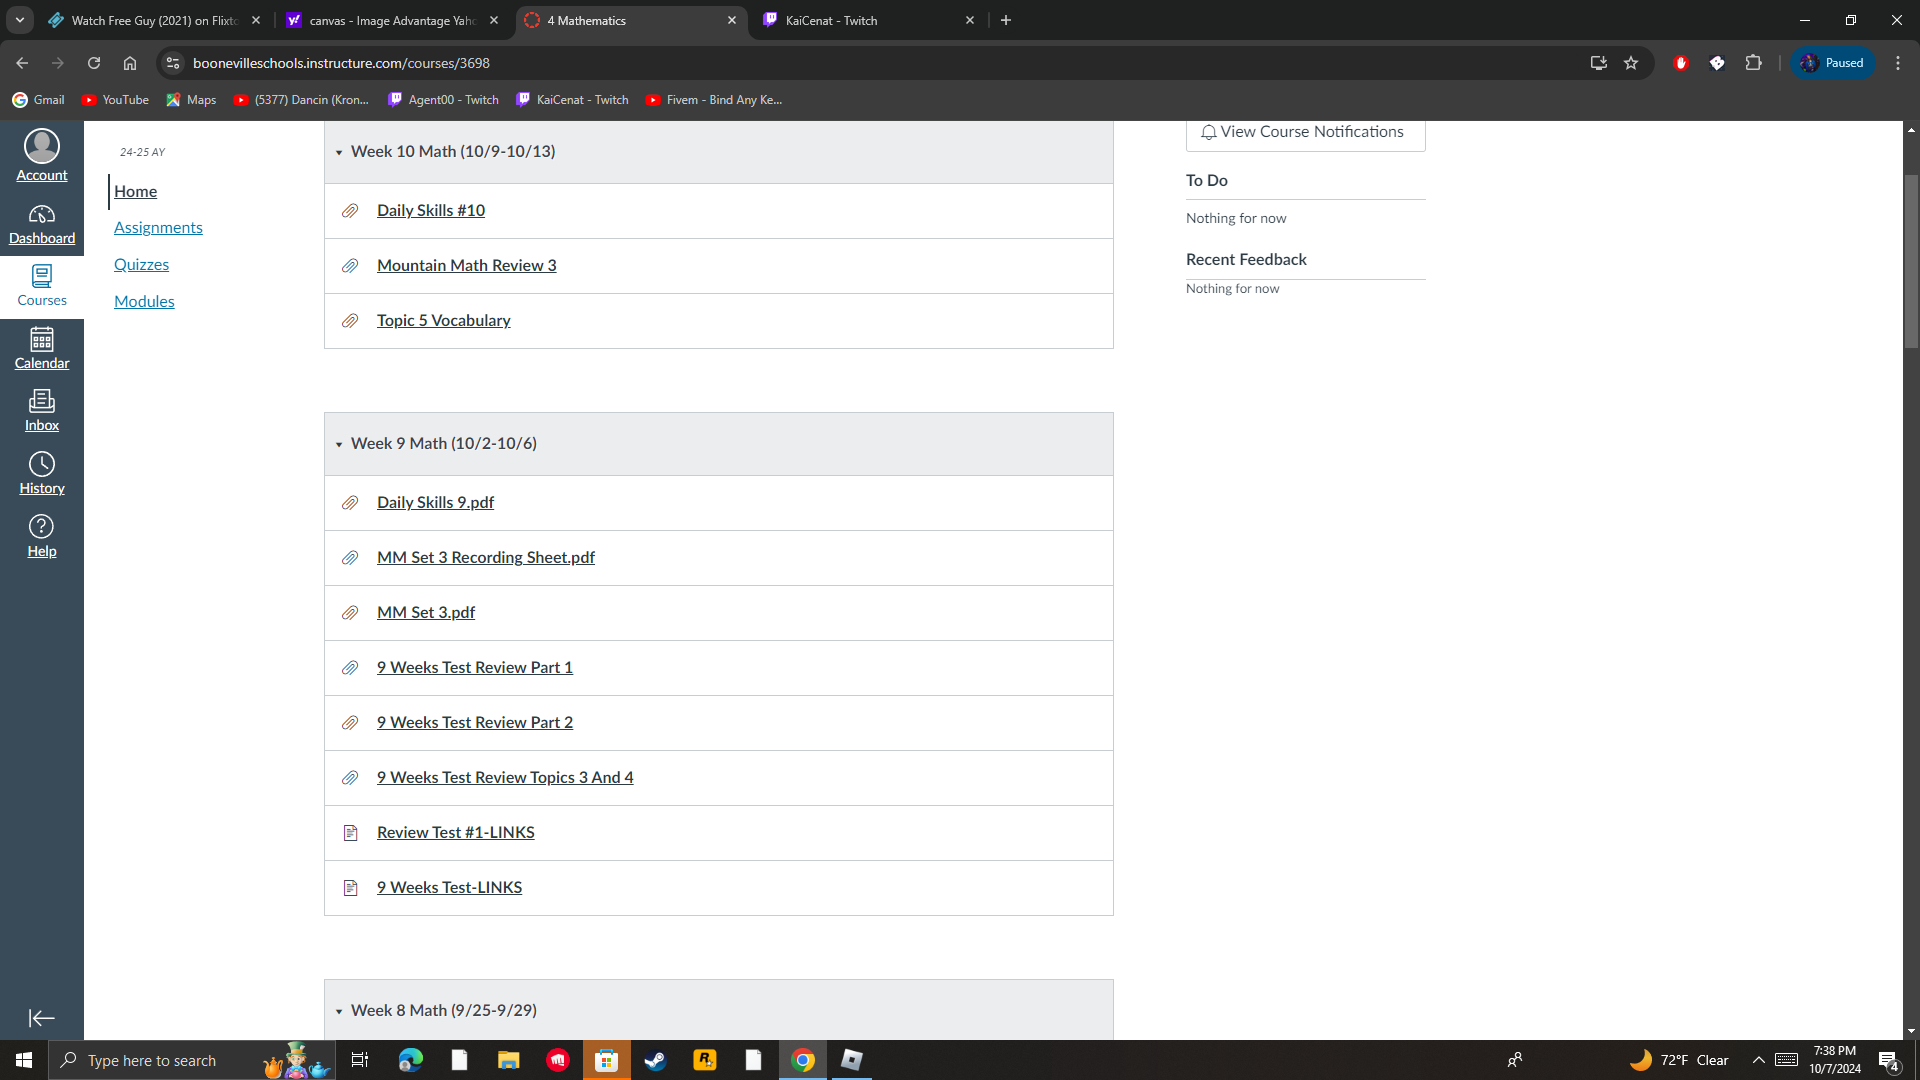This screenshot has height=1080, width=1920.
Task: Open the History clock icon
Action: [41, 465]
